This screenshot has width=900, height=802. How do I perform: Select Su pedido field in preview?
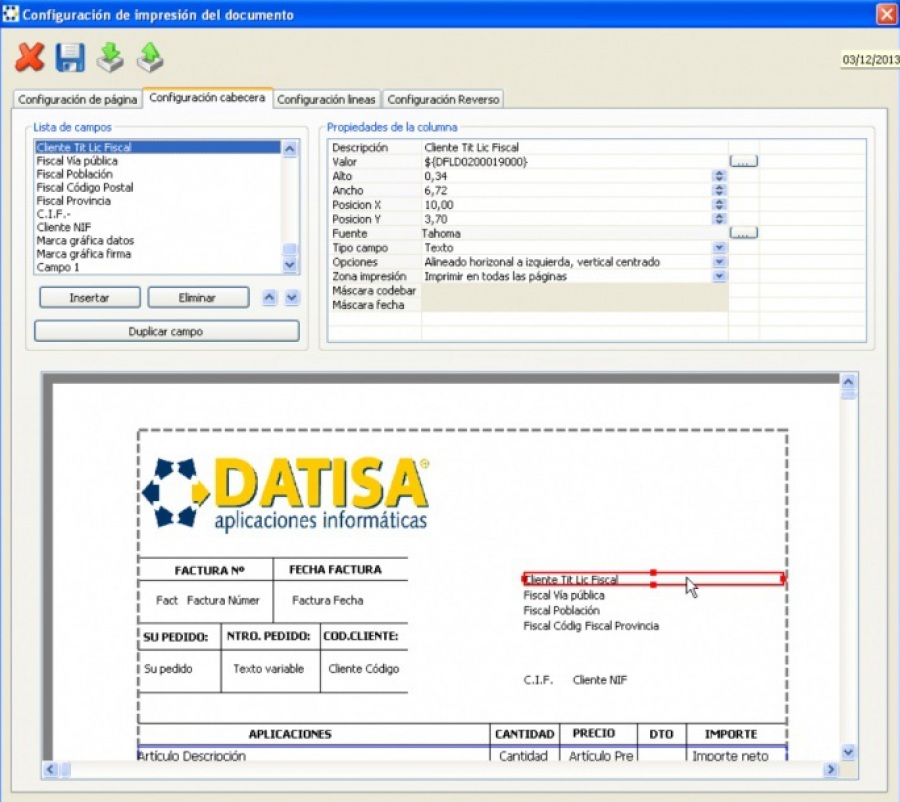pyautogui.click(x=168, y=669)
